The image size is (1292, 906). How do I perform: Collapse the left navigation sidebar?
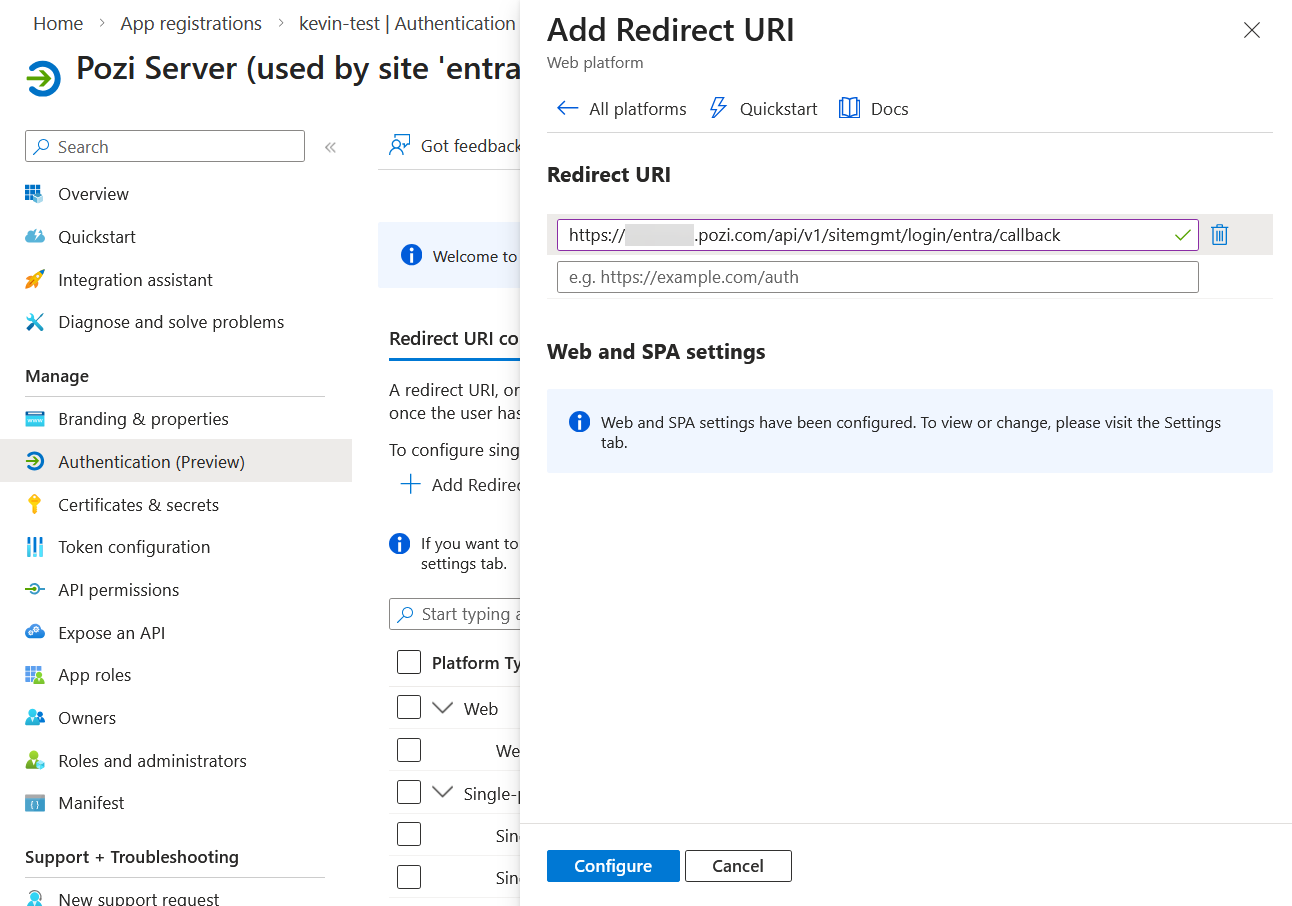330,146
